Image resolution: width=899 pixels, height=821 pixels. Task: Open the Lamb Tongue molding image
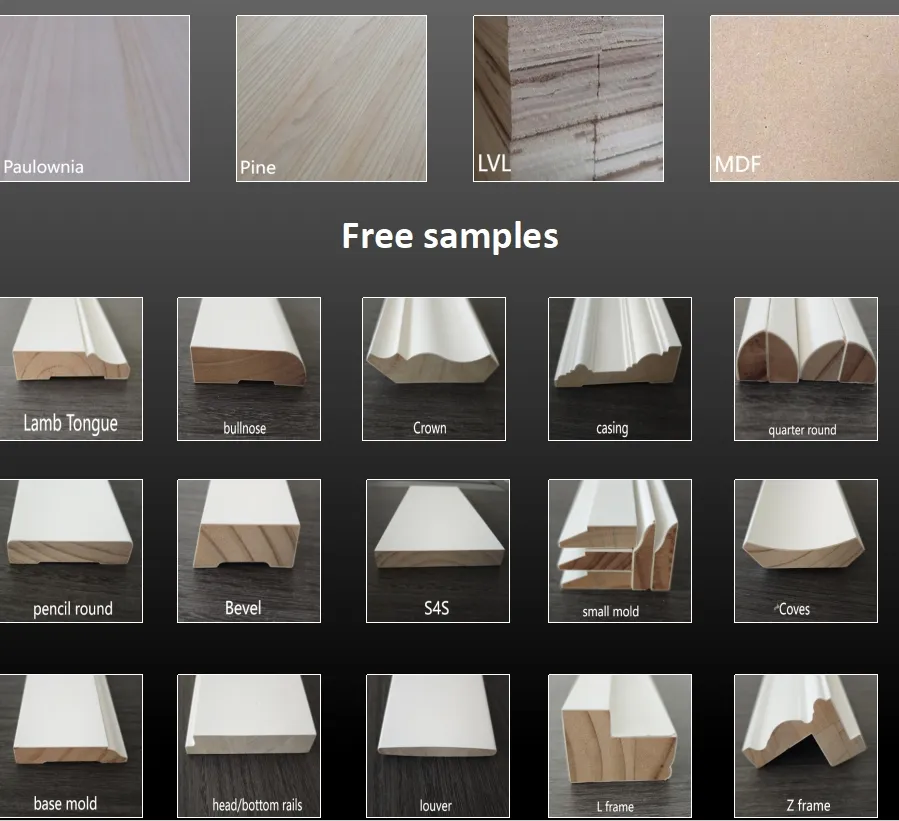(71, 368)
